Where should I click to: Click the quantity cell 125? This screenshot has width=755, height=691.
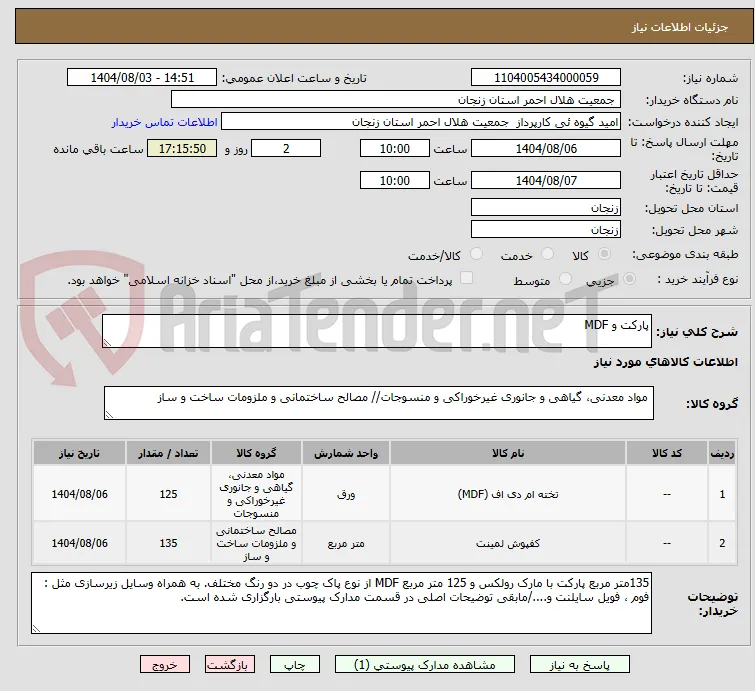pyautogui.click(x=168, y=494)
